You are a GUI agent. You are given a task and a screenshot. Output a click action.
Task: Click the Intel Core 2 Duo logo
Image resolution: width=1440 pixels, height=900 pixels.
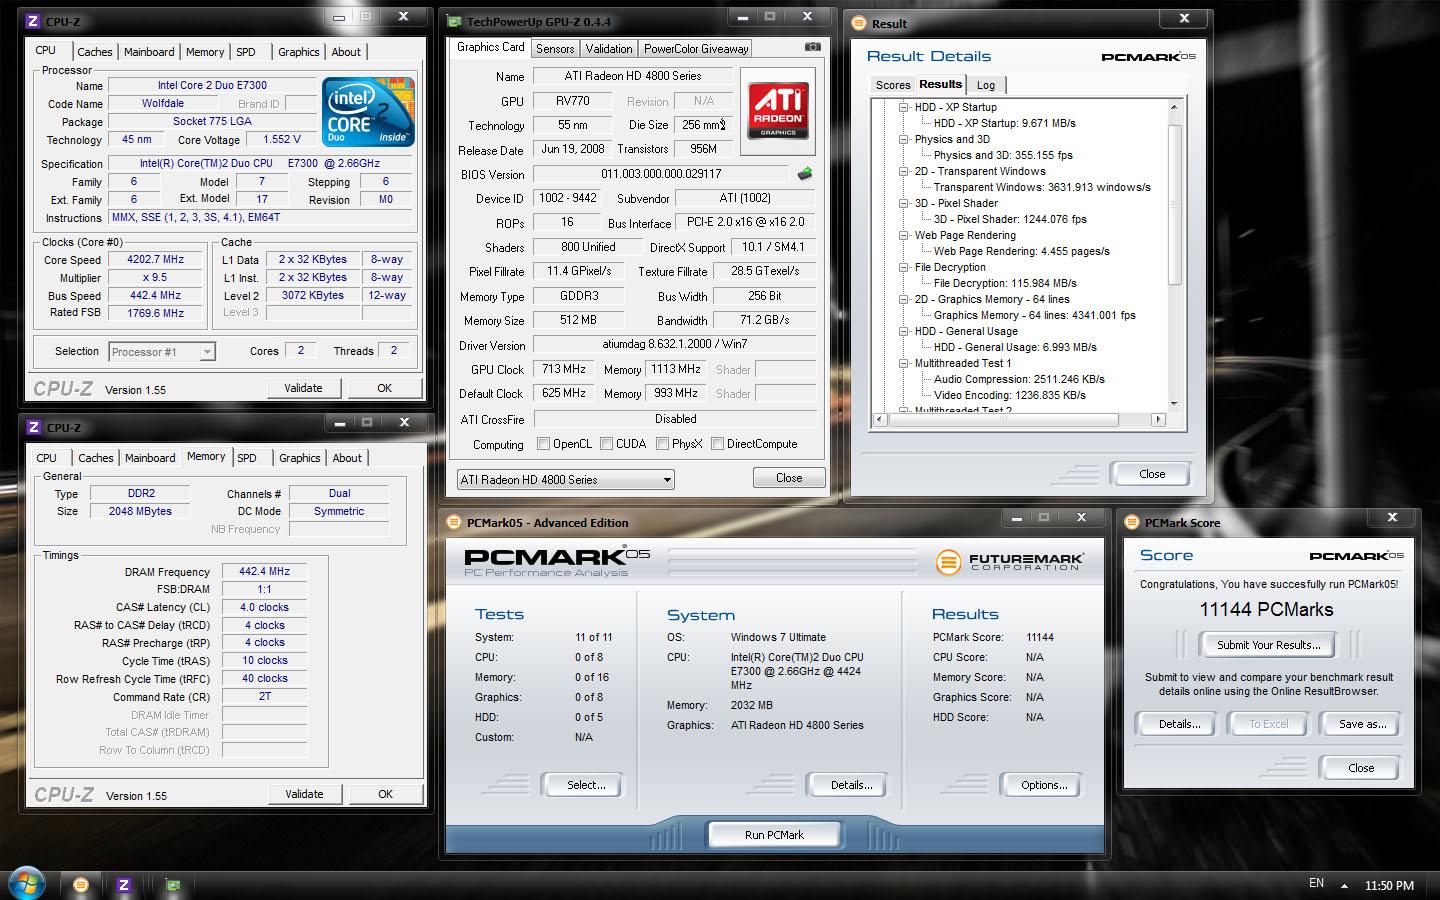(369, 111)
